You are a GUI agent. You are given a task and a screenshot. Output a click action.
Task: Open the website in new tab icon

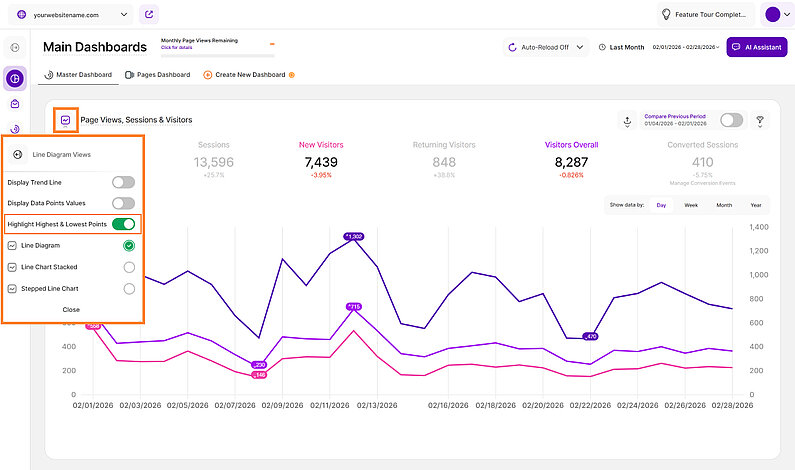149,15
